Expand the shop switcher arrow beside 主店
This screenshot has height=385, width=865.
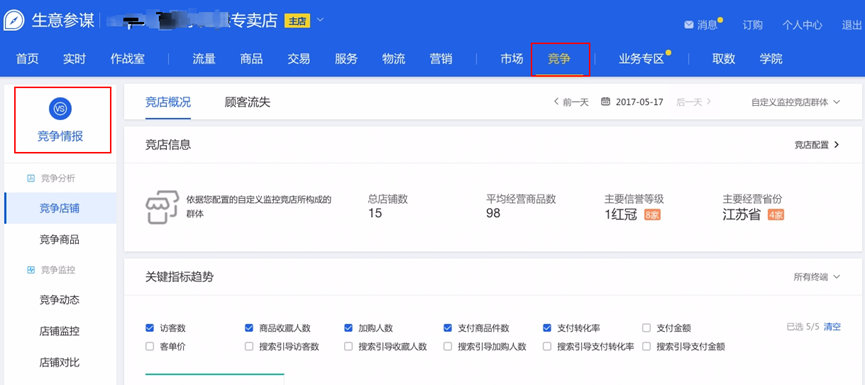[x=321, y=20]
